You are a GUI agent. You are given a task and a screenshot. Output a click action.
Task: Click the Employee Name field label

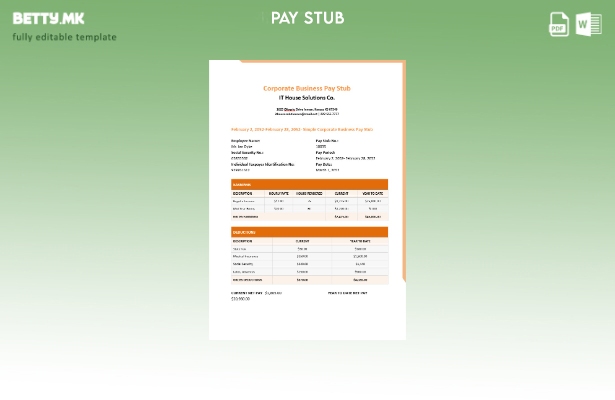pyautogui.click(x=246, y=141)
